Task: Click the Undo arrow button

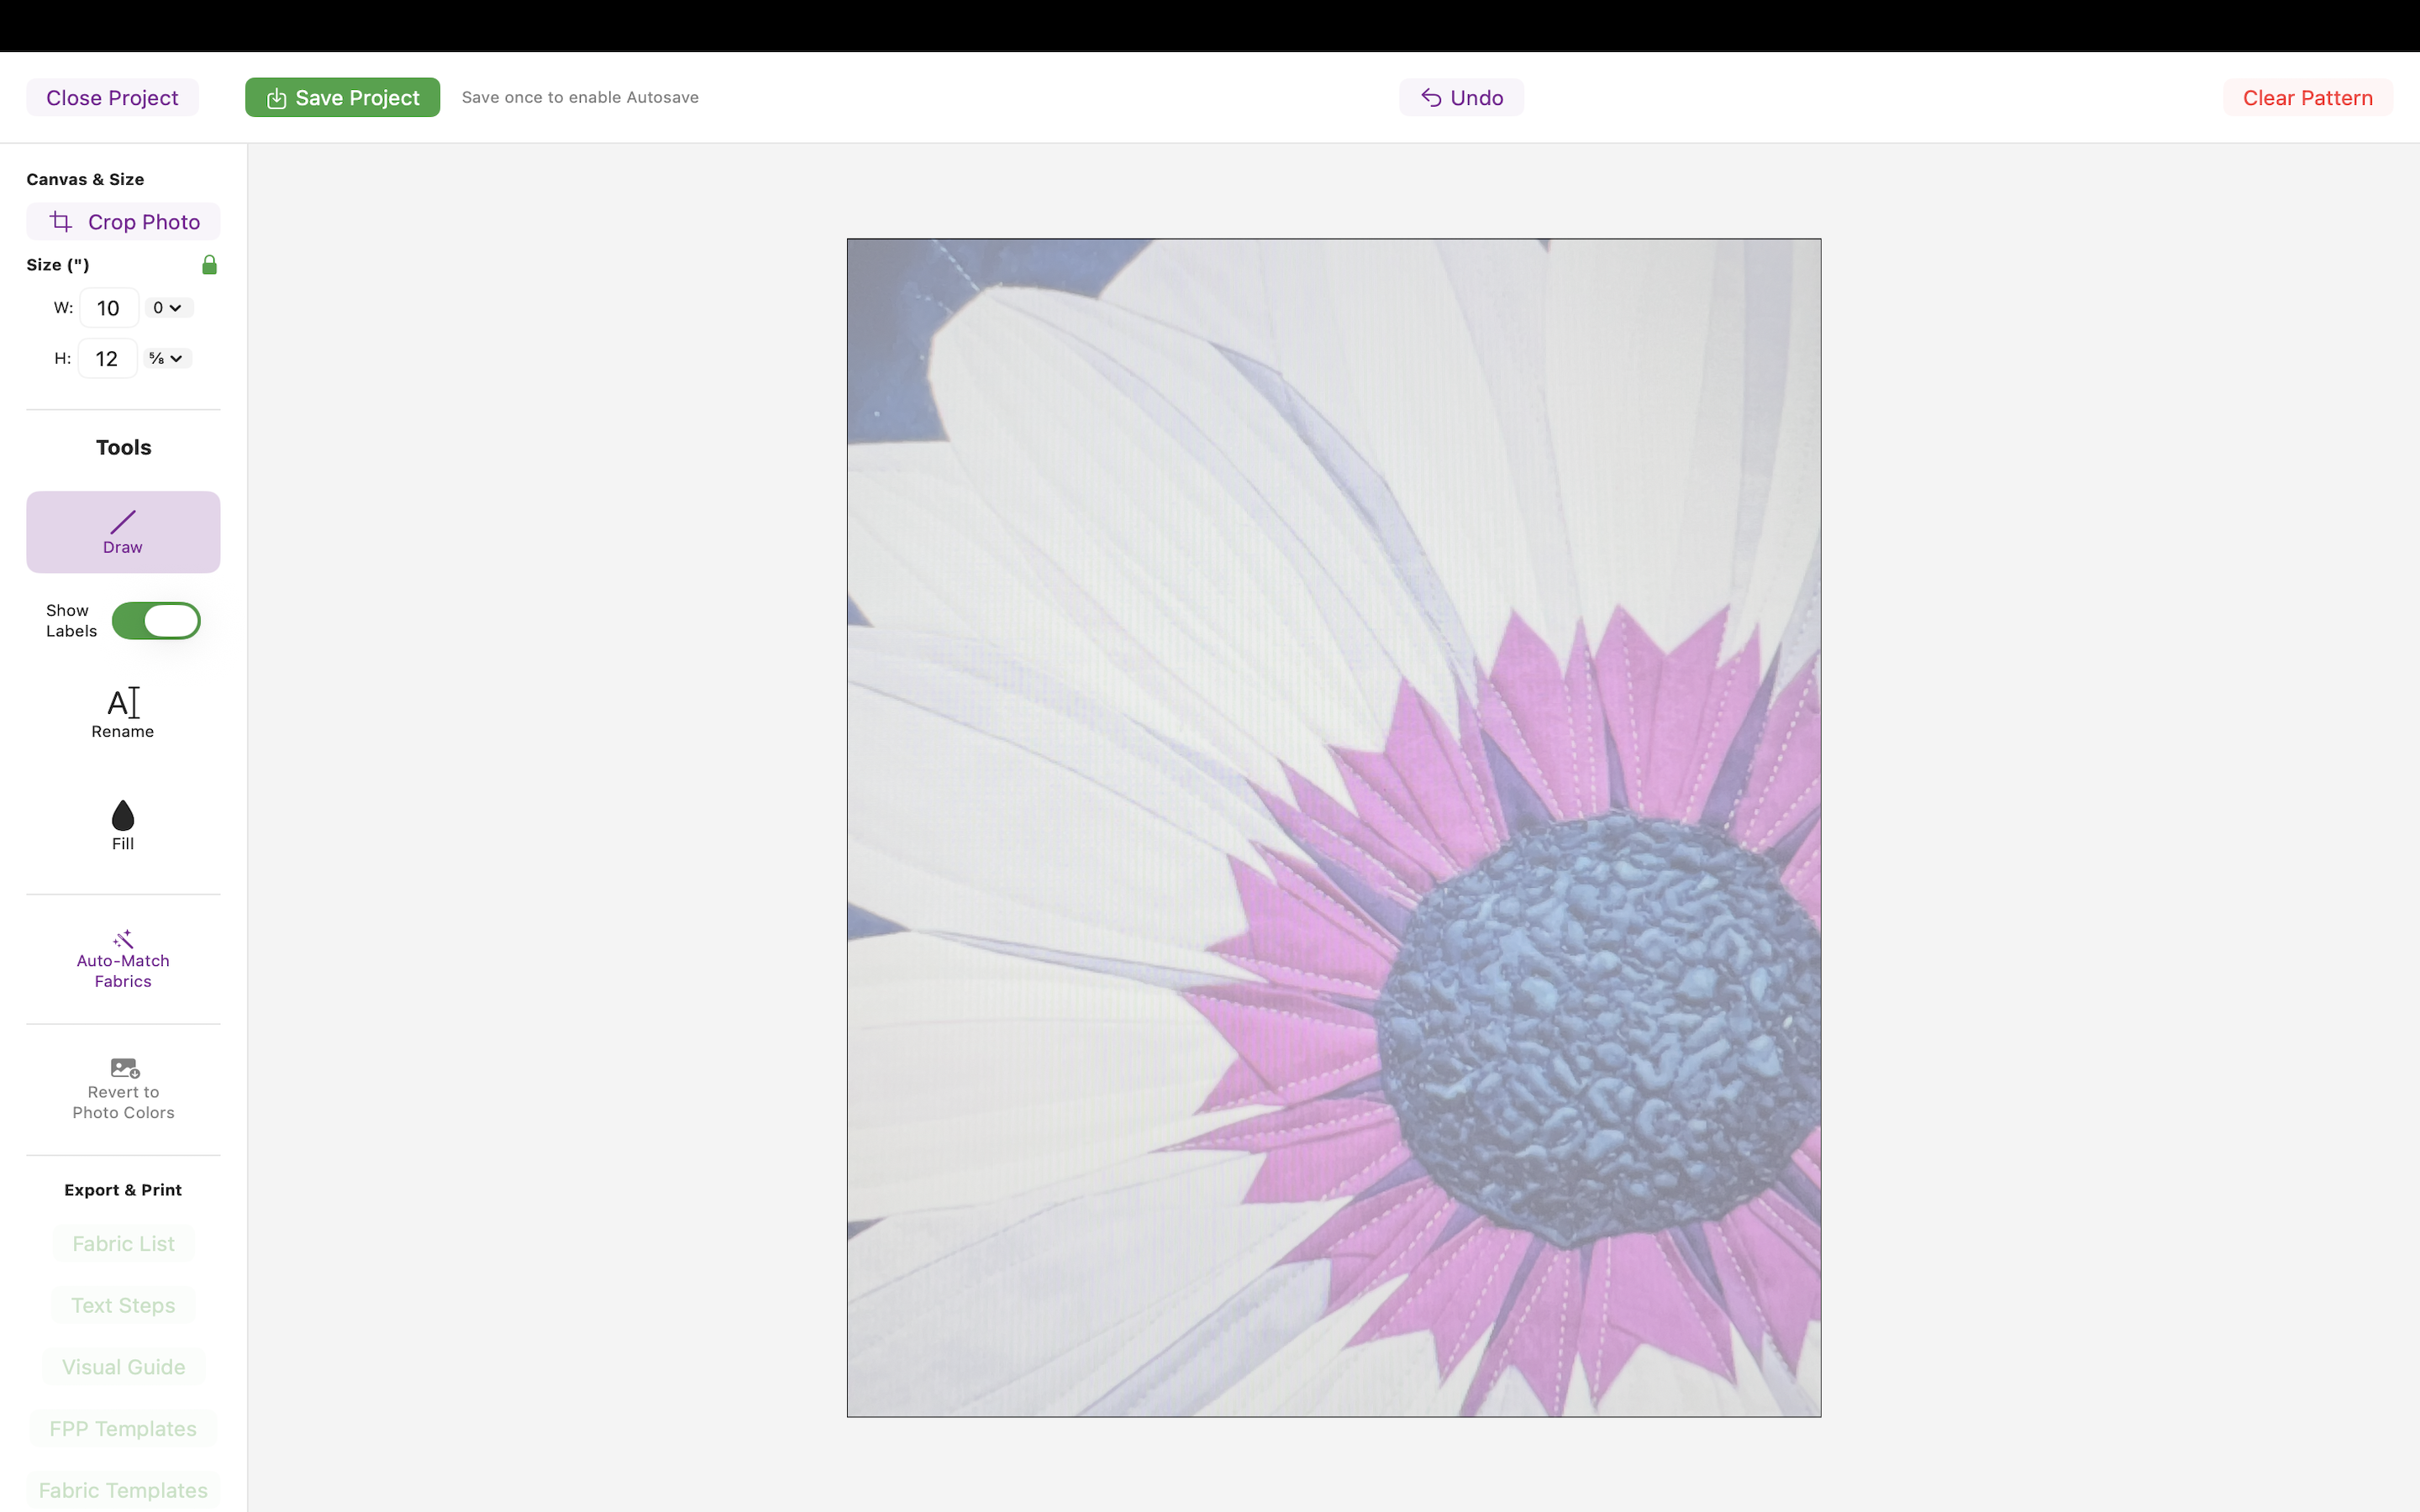Action: coord(1461,98)
